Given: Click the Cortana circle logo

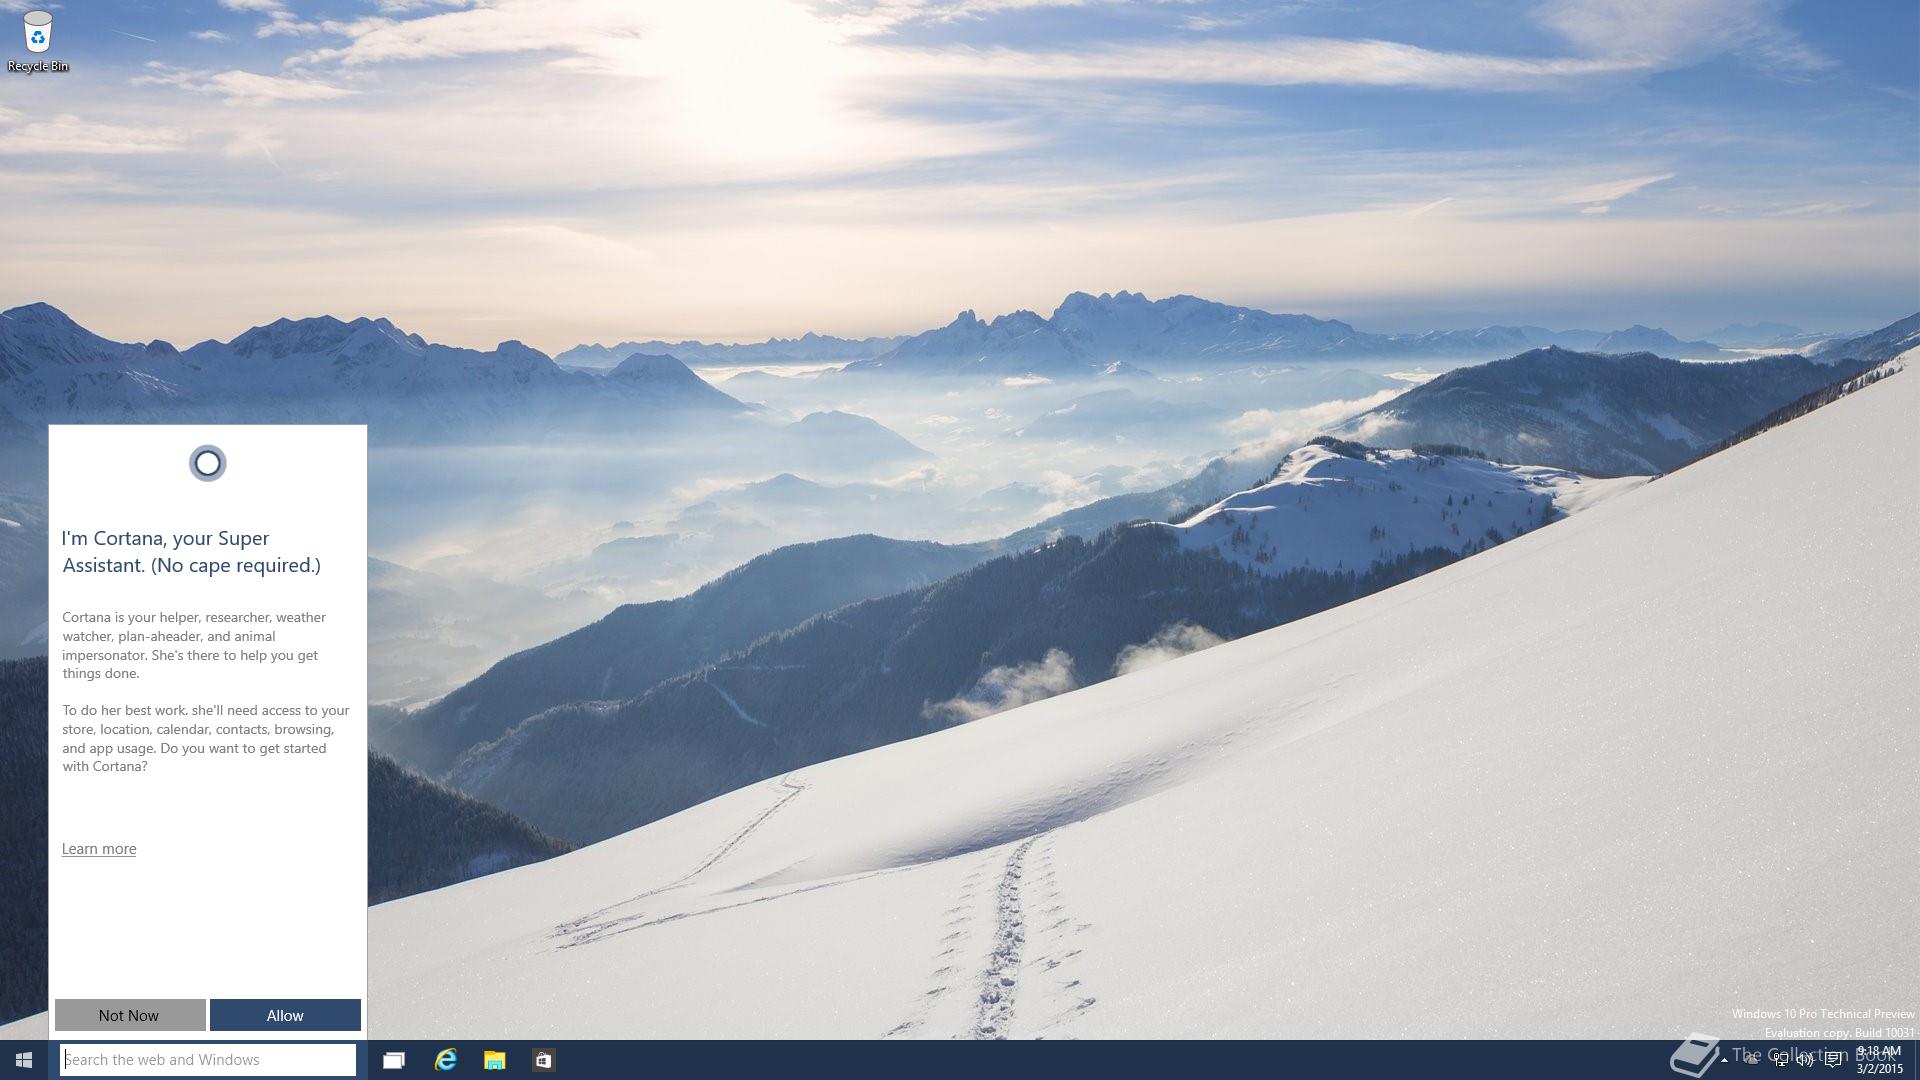Looking at the screenshot, I should pos(207,463).
